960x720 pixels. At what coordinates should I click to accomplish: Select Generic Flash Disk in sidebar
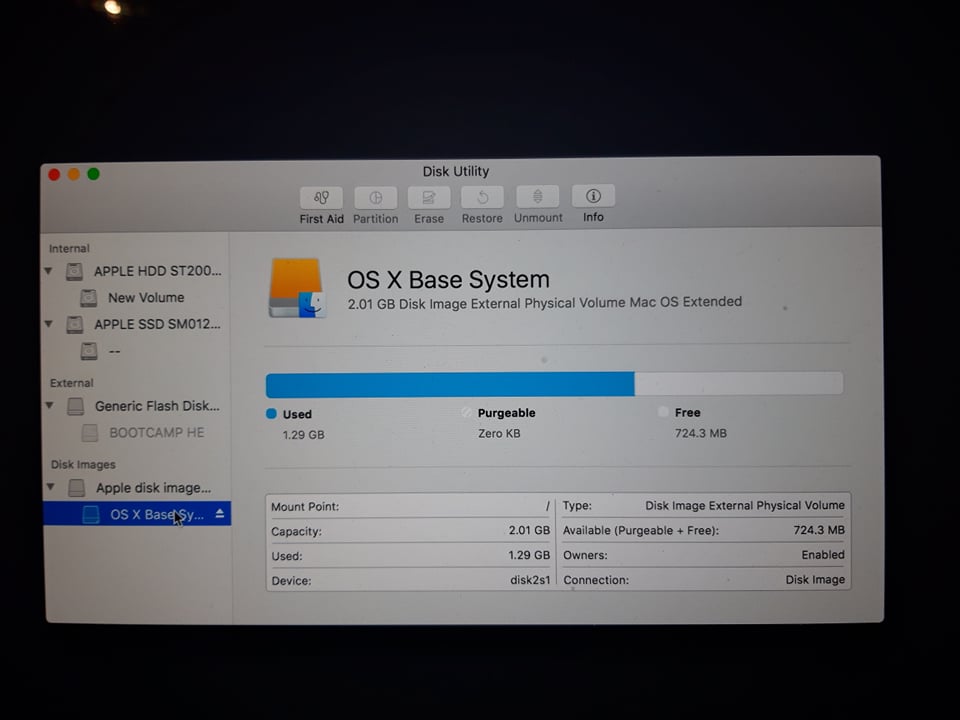pos(137,406)
